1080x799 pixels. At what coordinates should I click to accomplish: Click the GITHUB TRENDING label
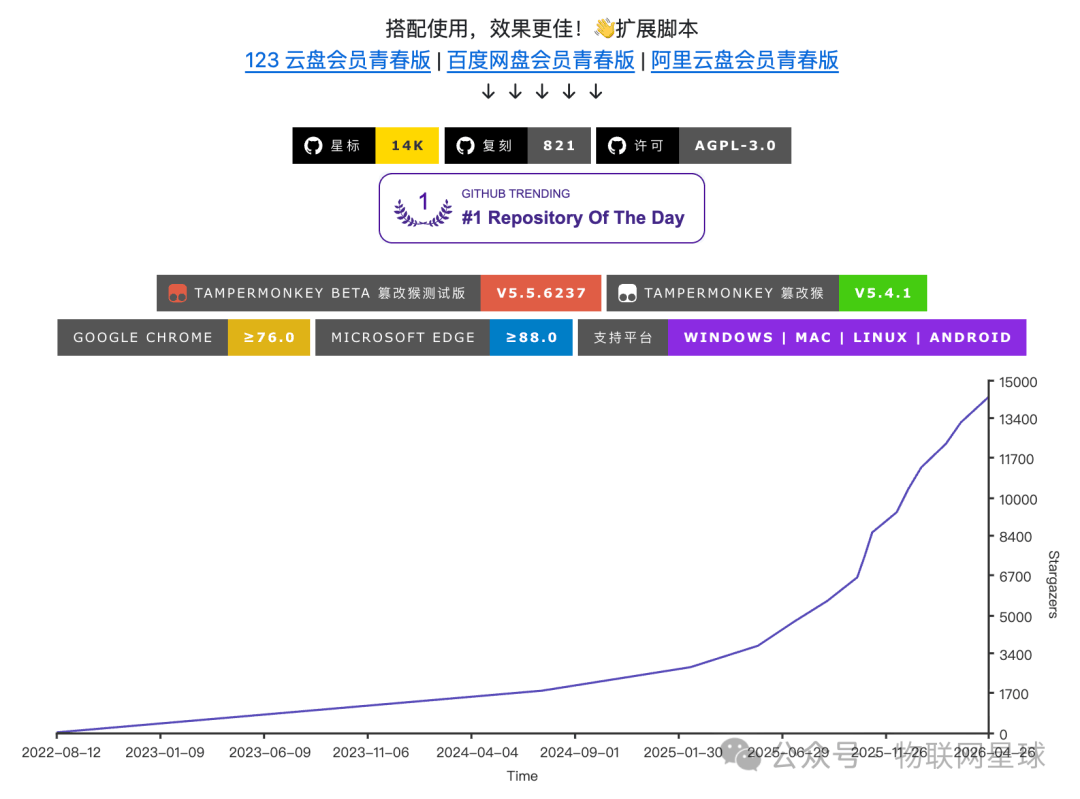(515, 194)
